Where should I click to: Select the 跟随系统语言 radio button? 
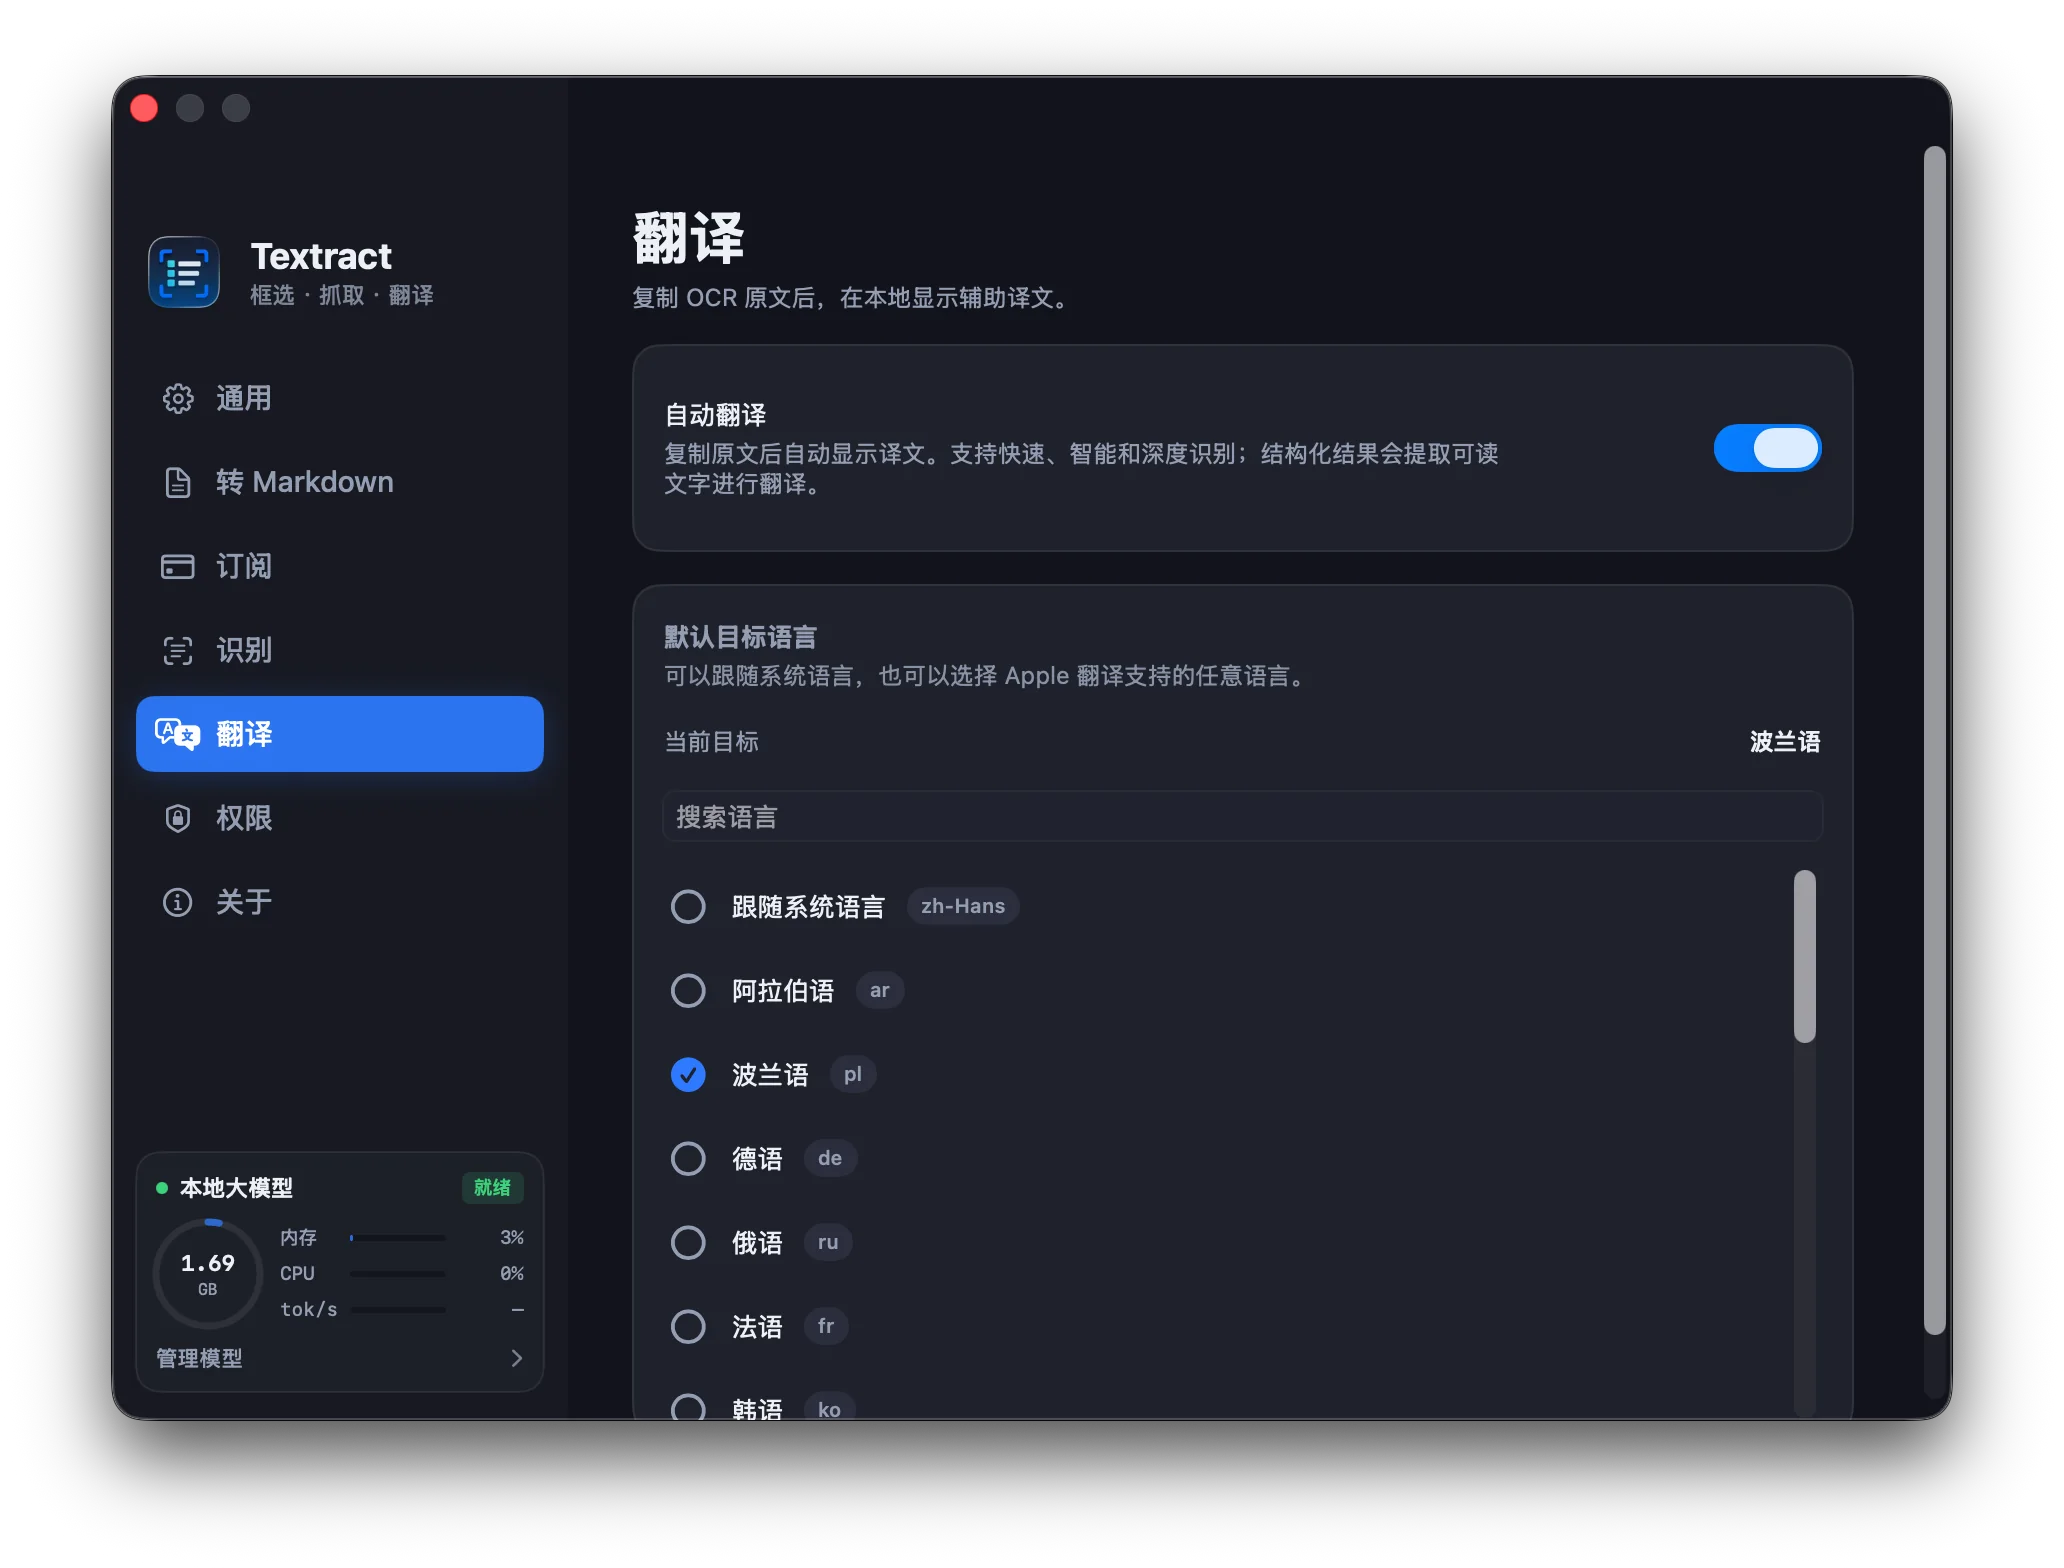pos(688,907)
